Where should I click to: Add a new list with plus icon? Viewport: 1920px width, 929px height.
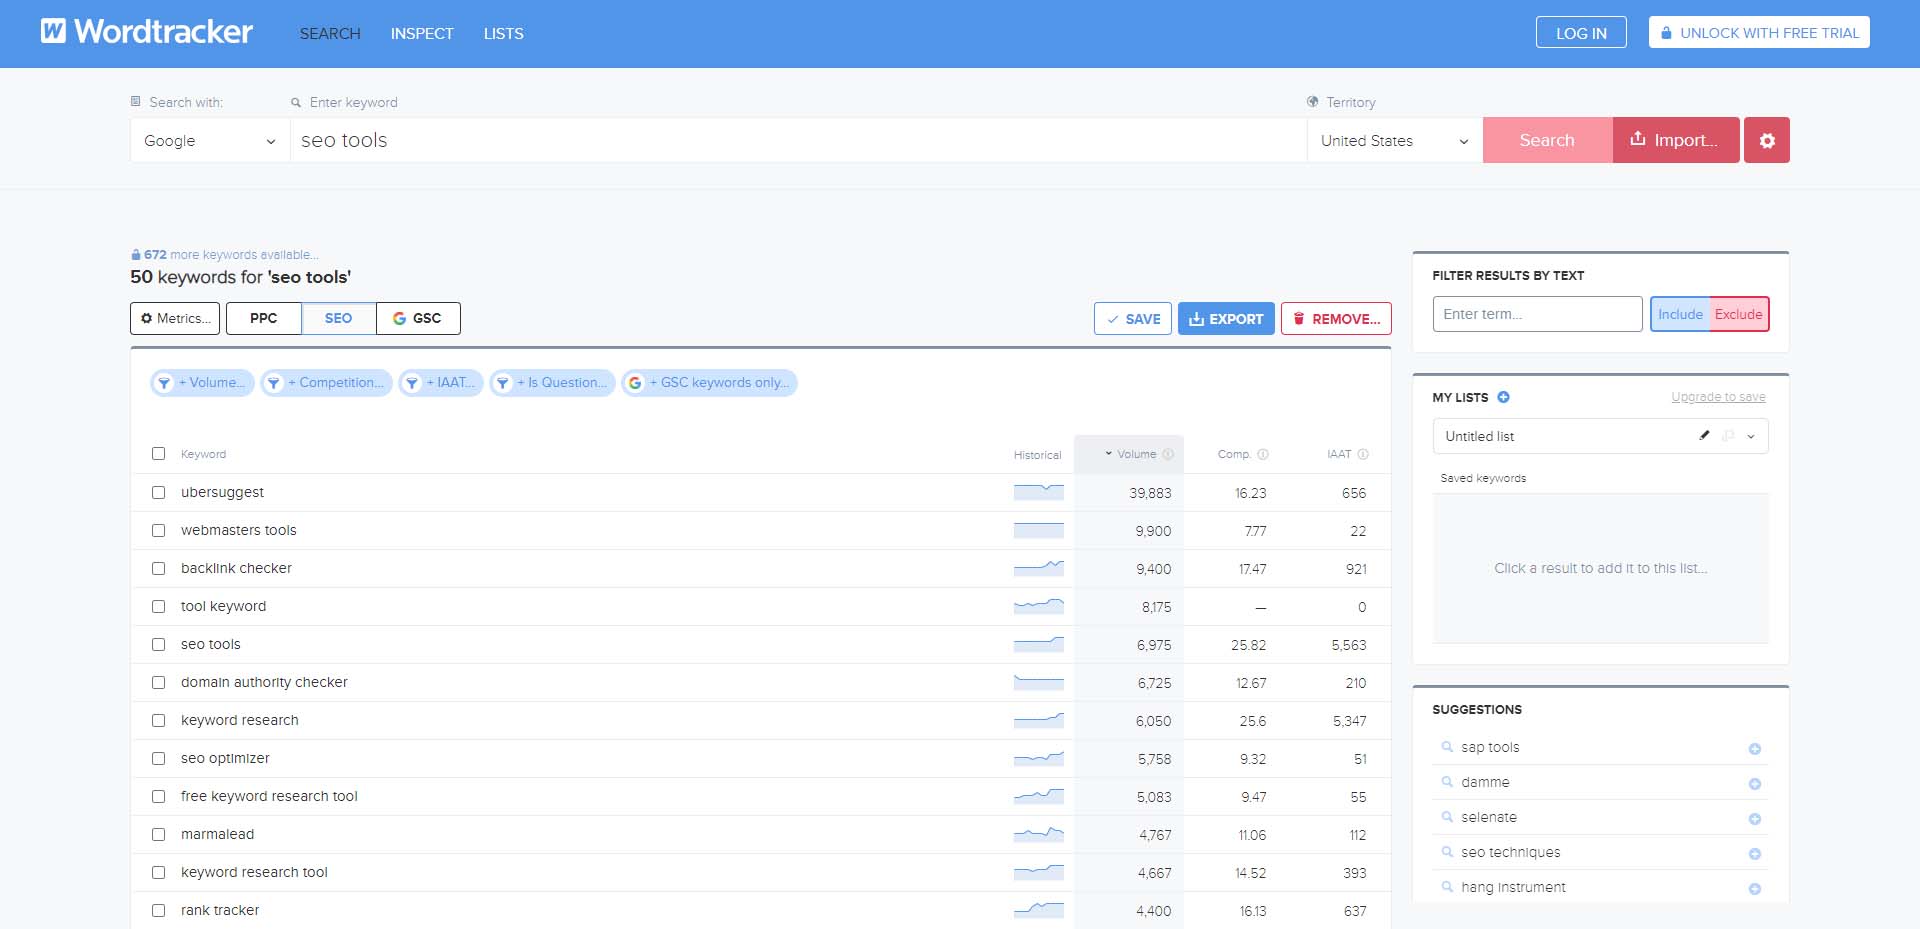point(1503,397)
